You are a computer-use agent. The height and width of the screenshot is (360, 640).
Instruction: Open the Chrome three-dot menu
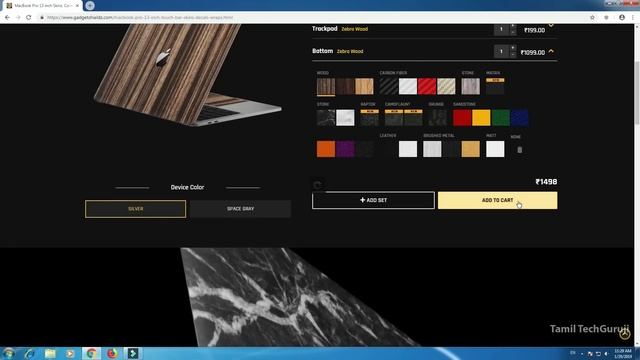[633, 18]
